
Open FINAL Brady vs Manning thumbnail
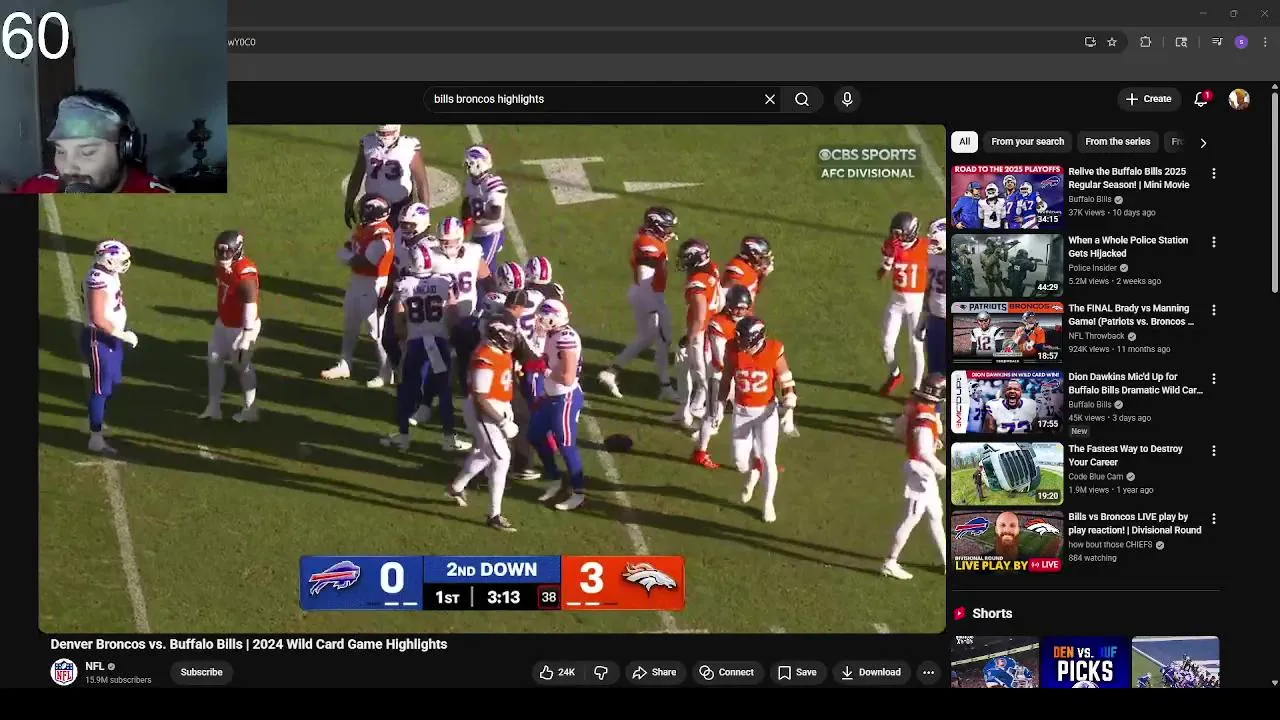tap(1007, 333)
